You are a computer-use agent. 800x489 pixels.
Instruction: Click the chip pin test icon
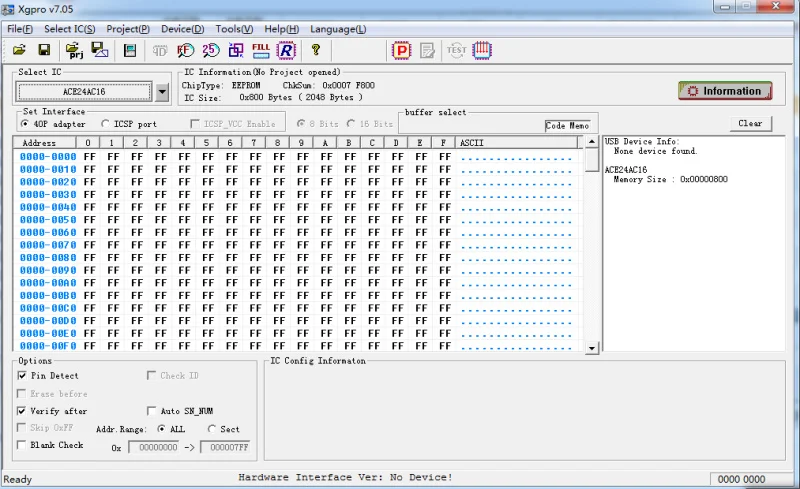(x=482, y=50)
